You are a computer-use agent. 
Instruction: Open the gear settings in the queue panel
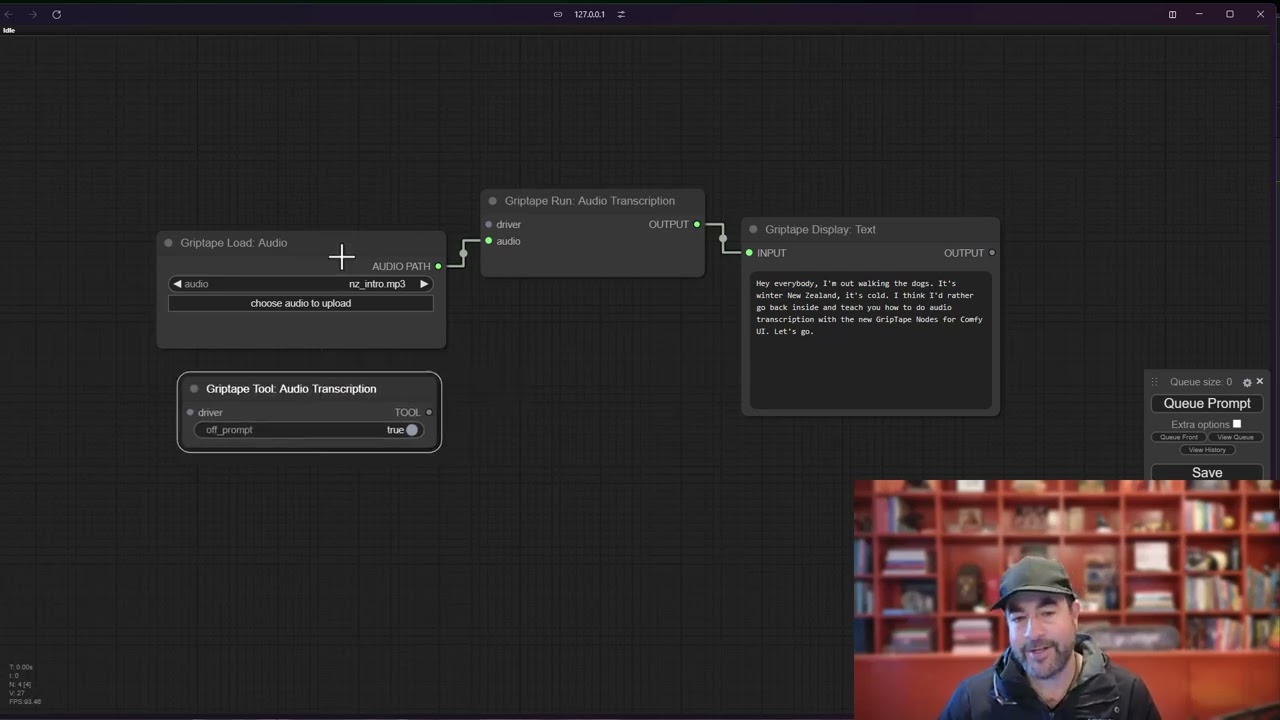click(x=1247, y=382)
